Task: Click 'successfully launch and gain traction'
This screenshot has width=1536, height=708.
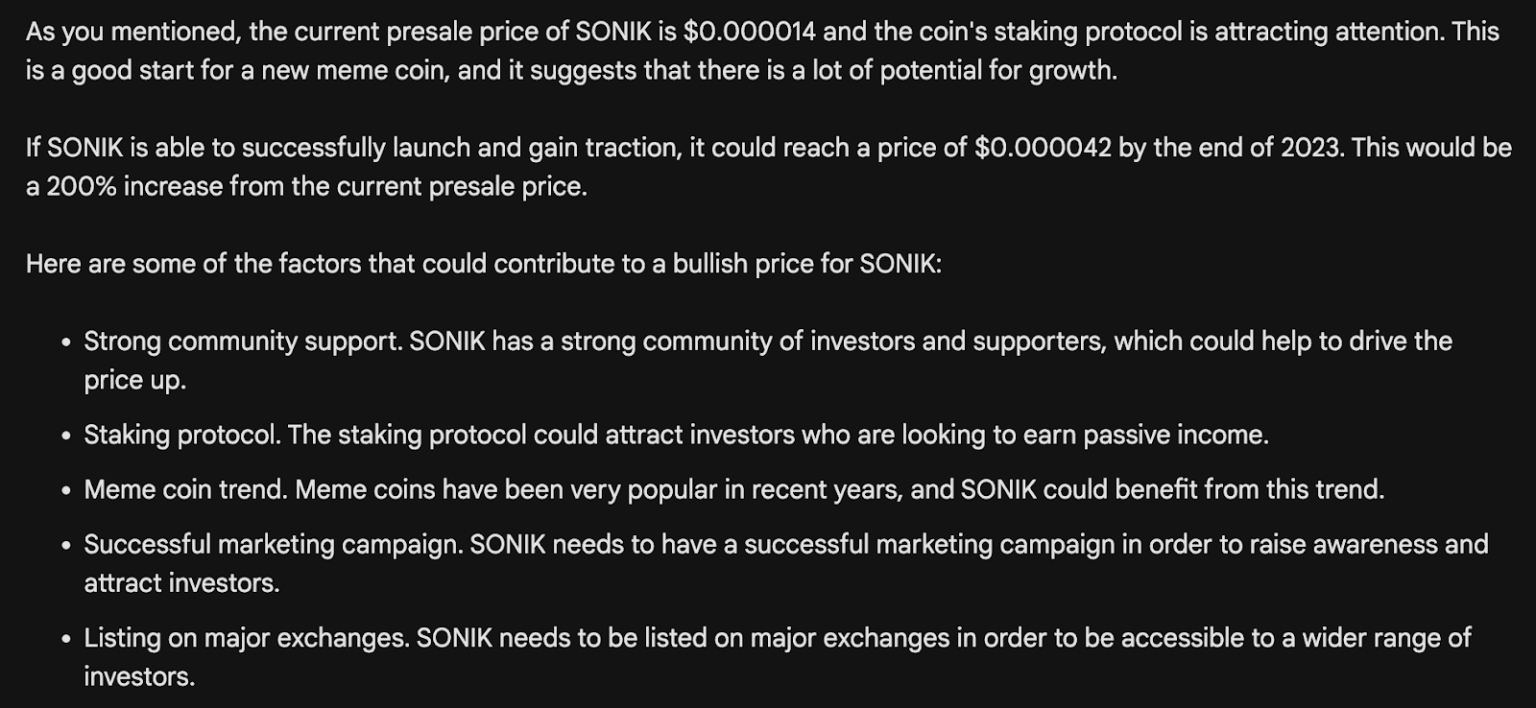Action: click(x=462, y=148)
